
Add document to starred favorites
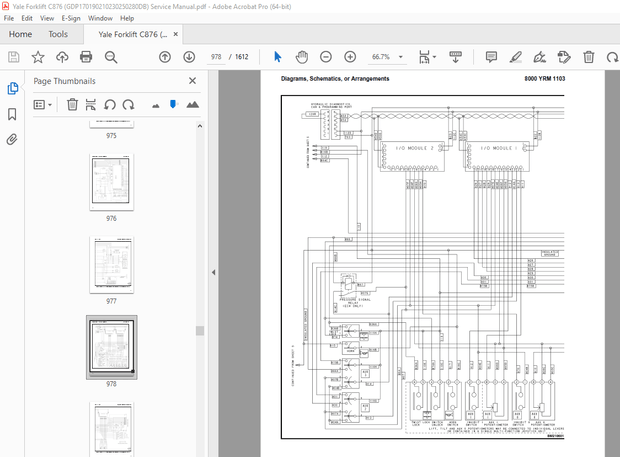tap(38, 57)
